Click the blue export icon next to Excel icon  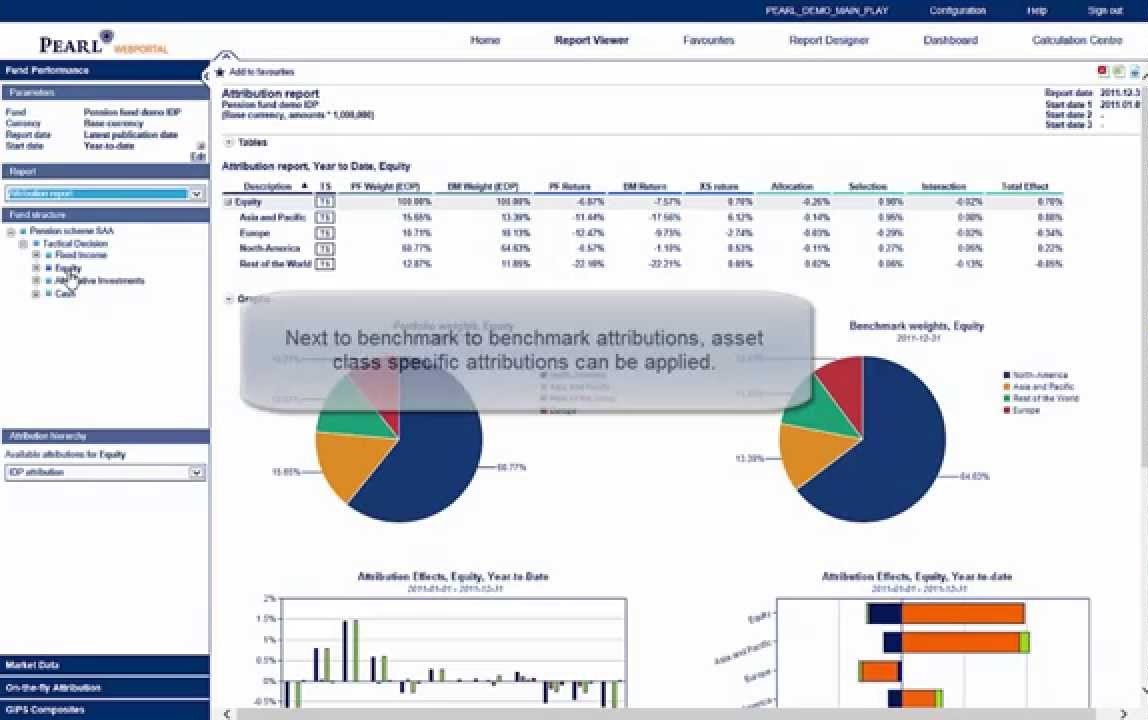click(x=1133, y=70)
